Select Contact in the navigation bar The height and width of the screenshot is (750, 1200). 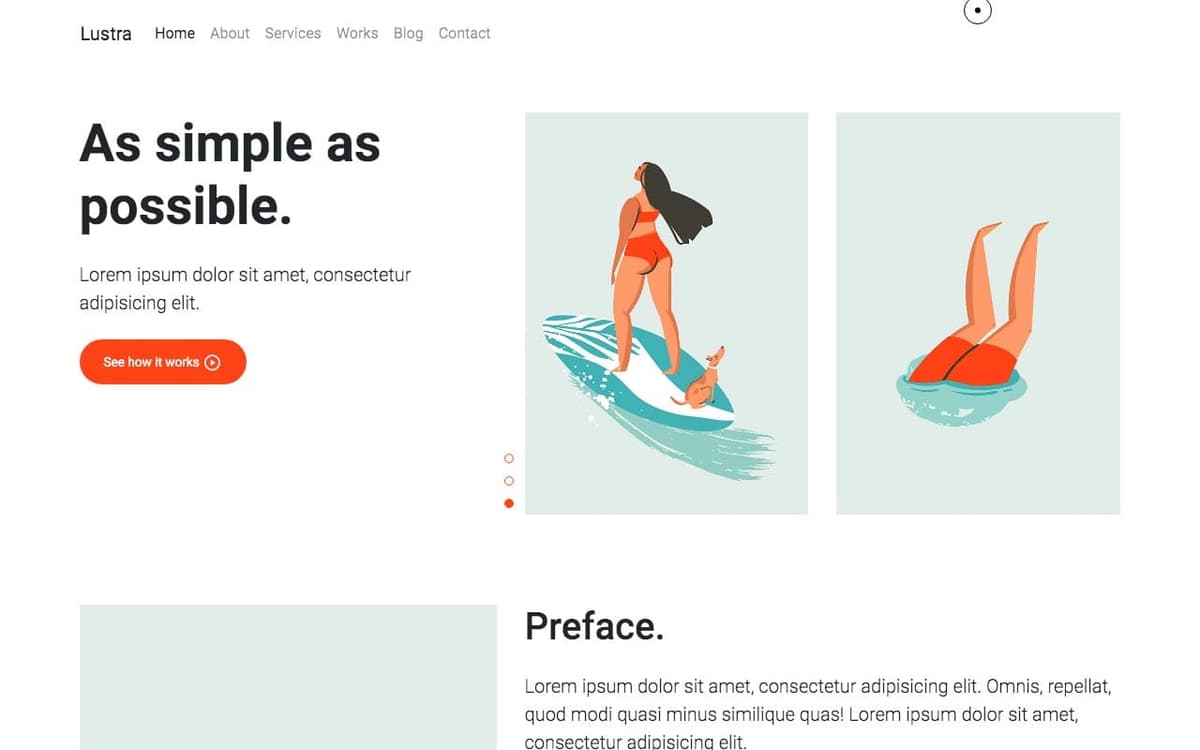click(464, 33)
